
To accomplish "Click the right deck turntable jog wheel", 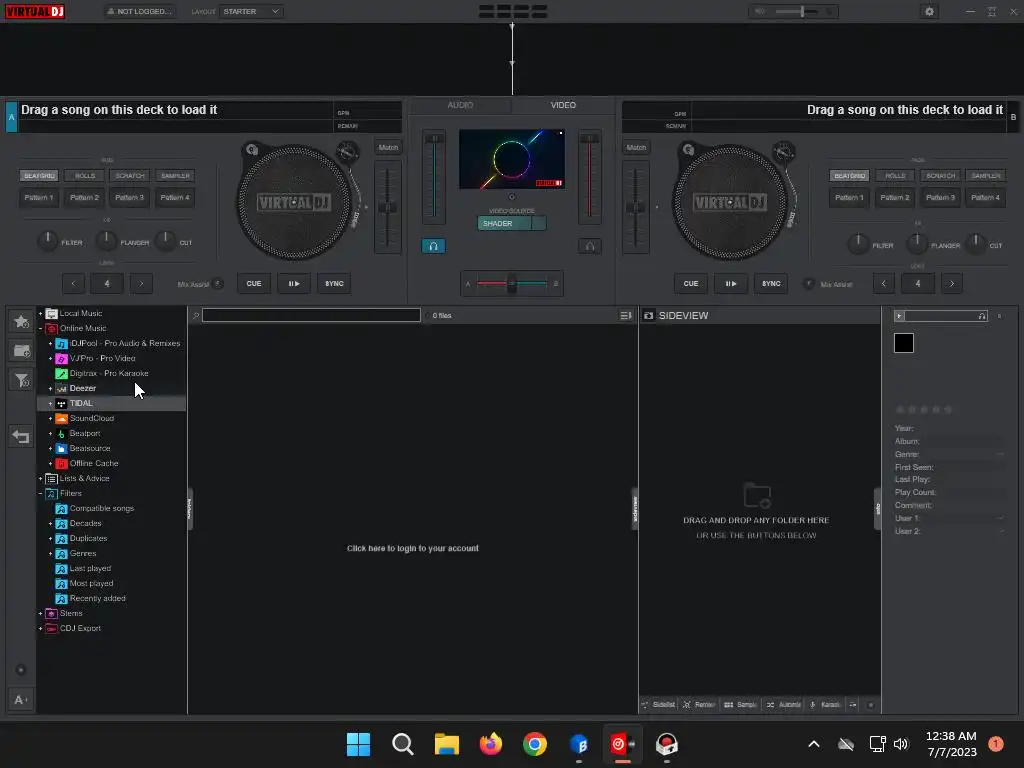I will (729, 202).
